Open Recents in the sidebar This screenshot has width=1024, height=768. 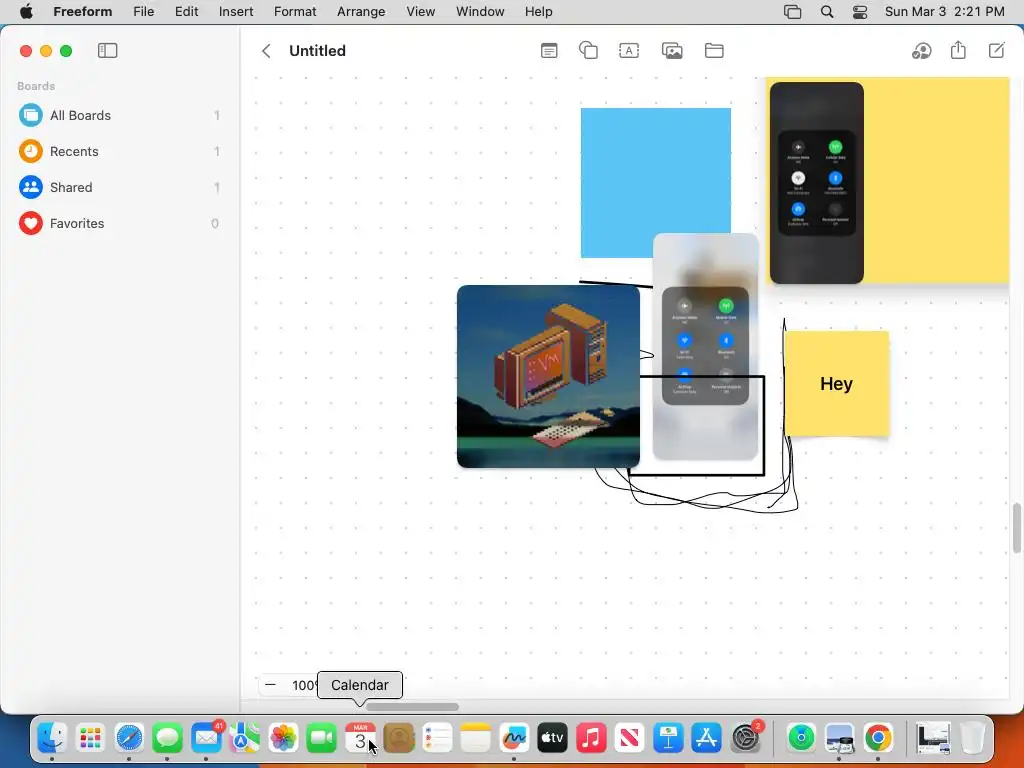tap(120, 152)
